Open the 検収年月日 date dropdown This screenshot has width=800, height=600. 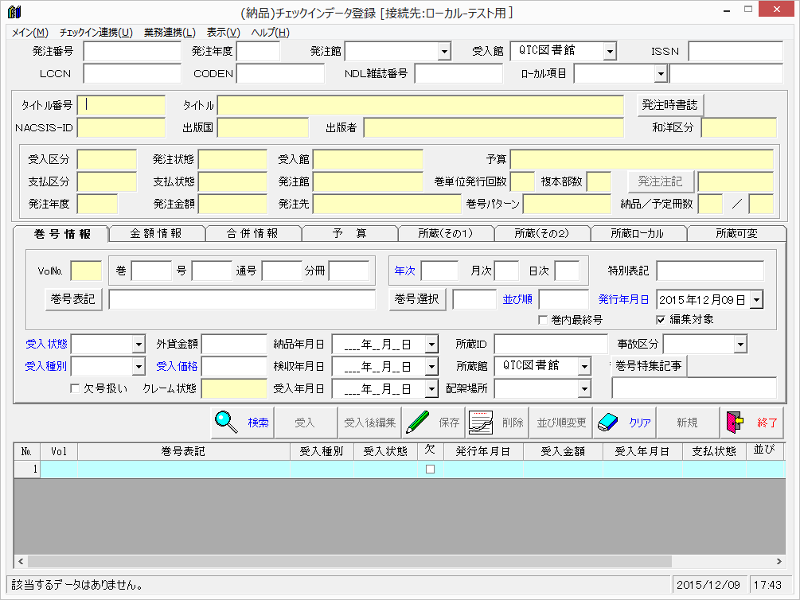point(432,366)
